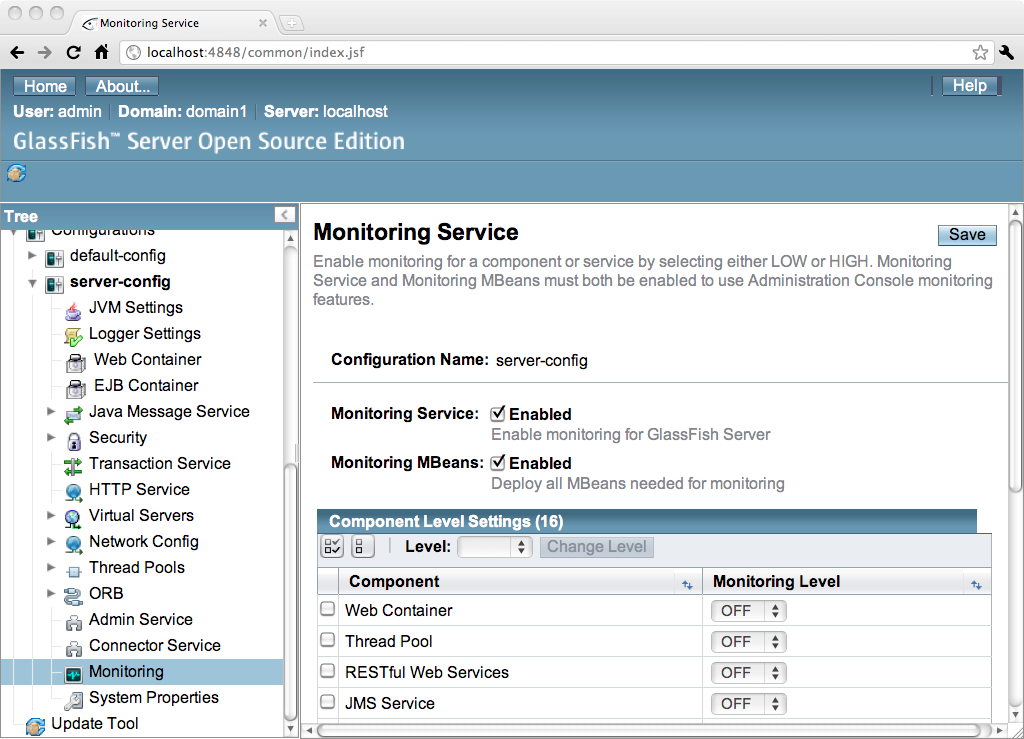Expand the Virtual Servers node
Viewport: 1024px width, 739px height.
(51, 515)
